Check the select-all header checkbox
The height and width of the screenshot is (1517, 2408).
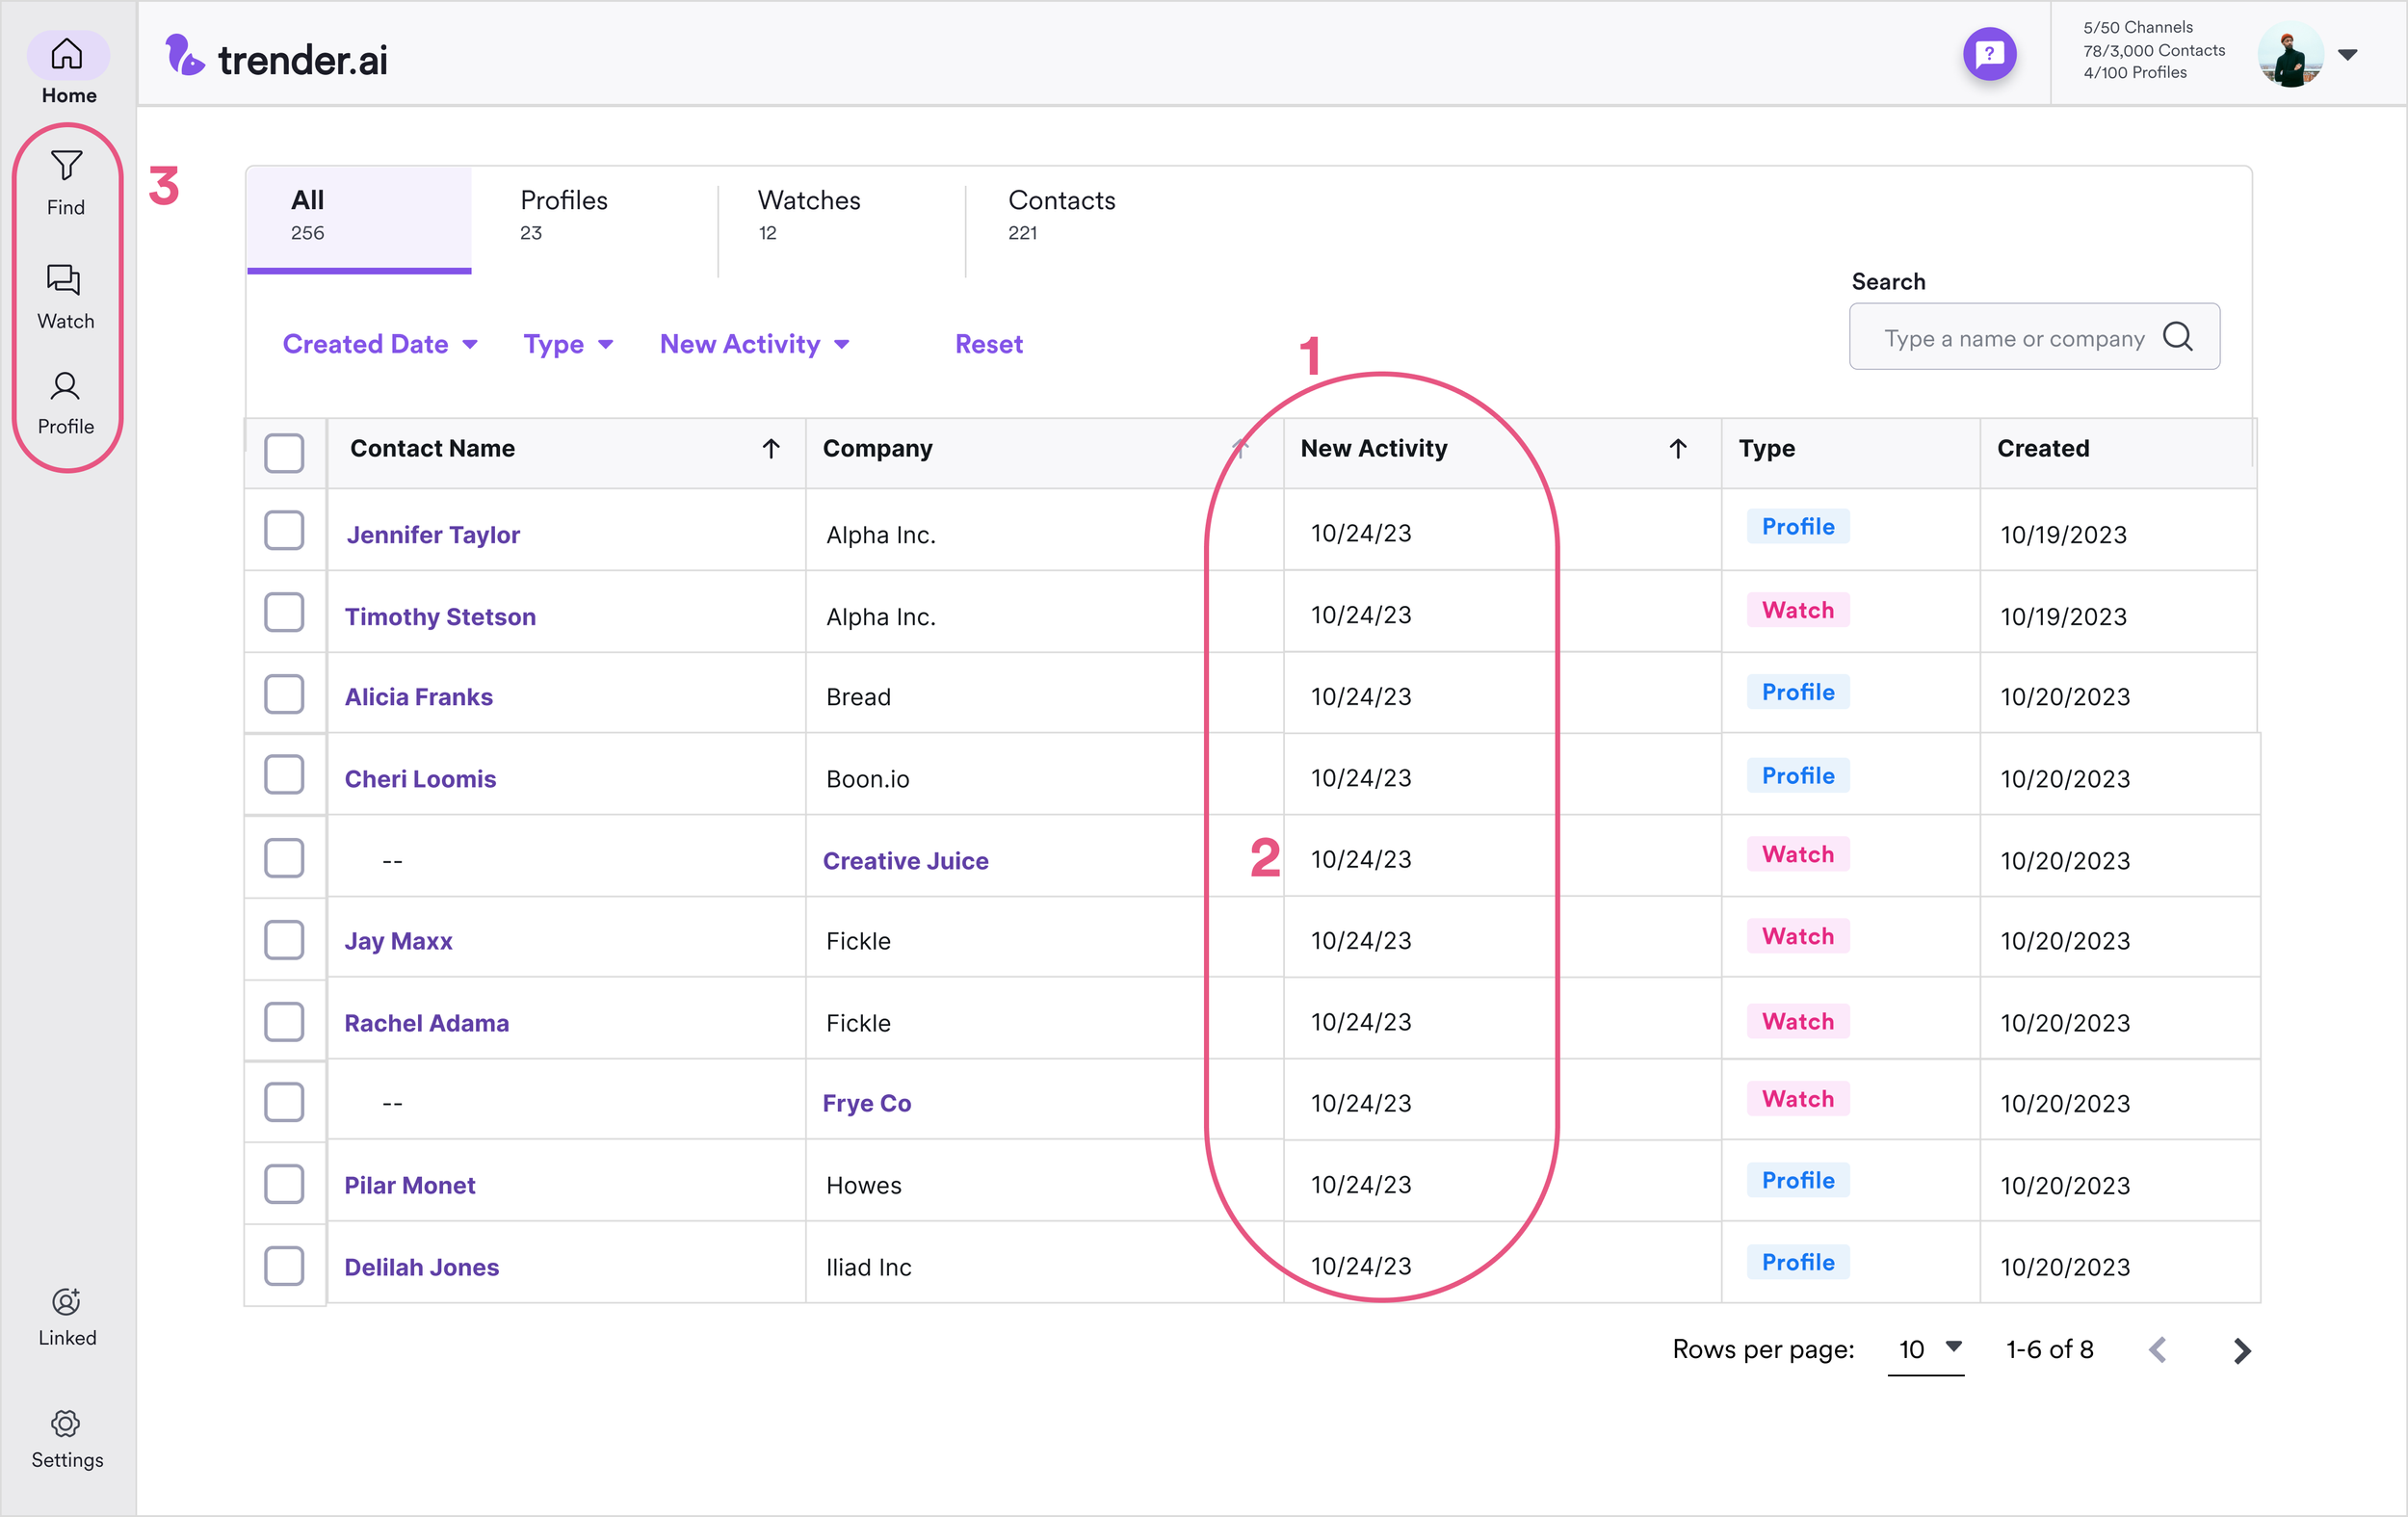click(x=284, y=453)
